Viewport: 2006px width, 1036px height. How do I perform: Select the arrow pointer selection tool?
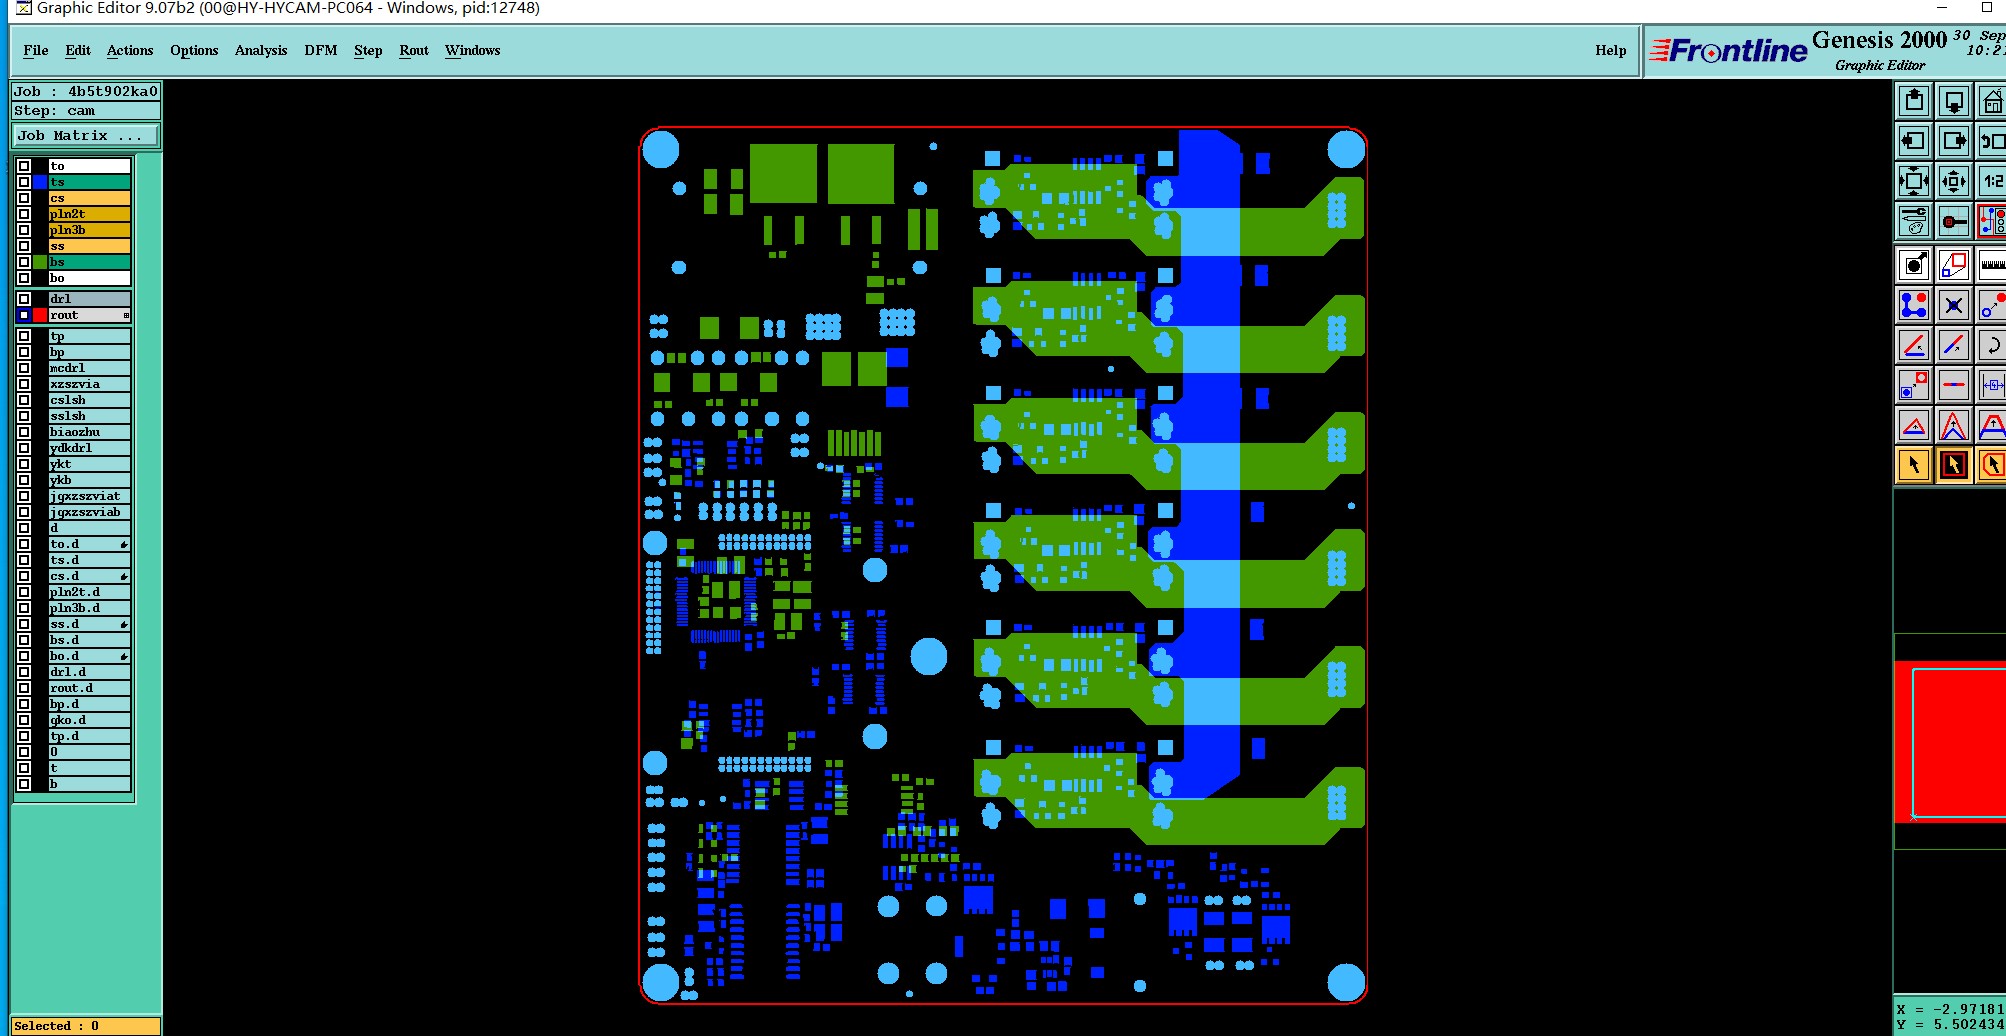click(1914, 465)
